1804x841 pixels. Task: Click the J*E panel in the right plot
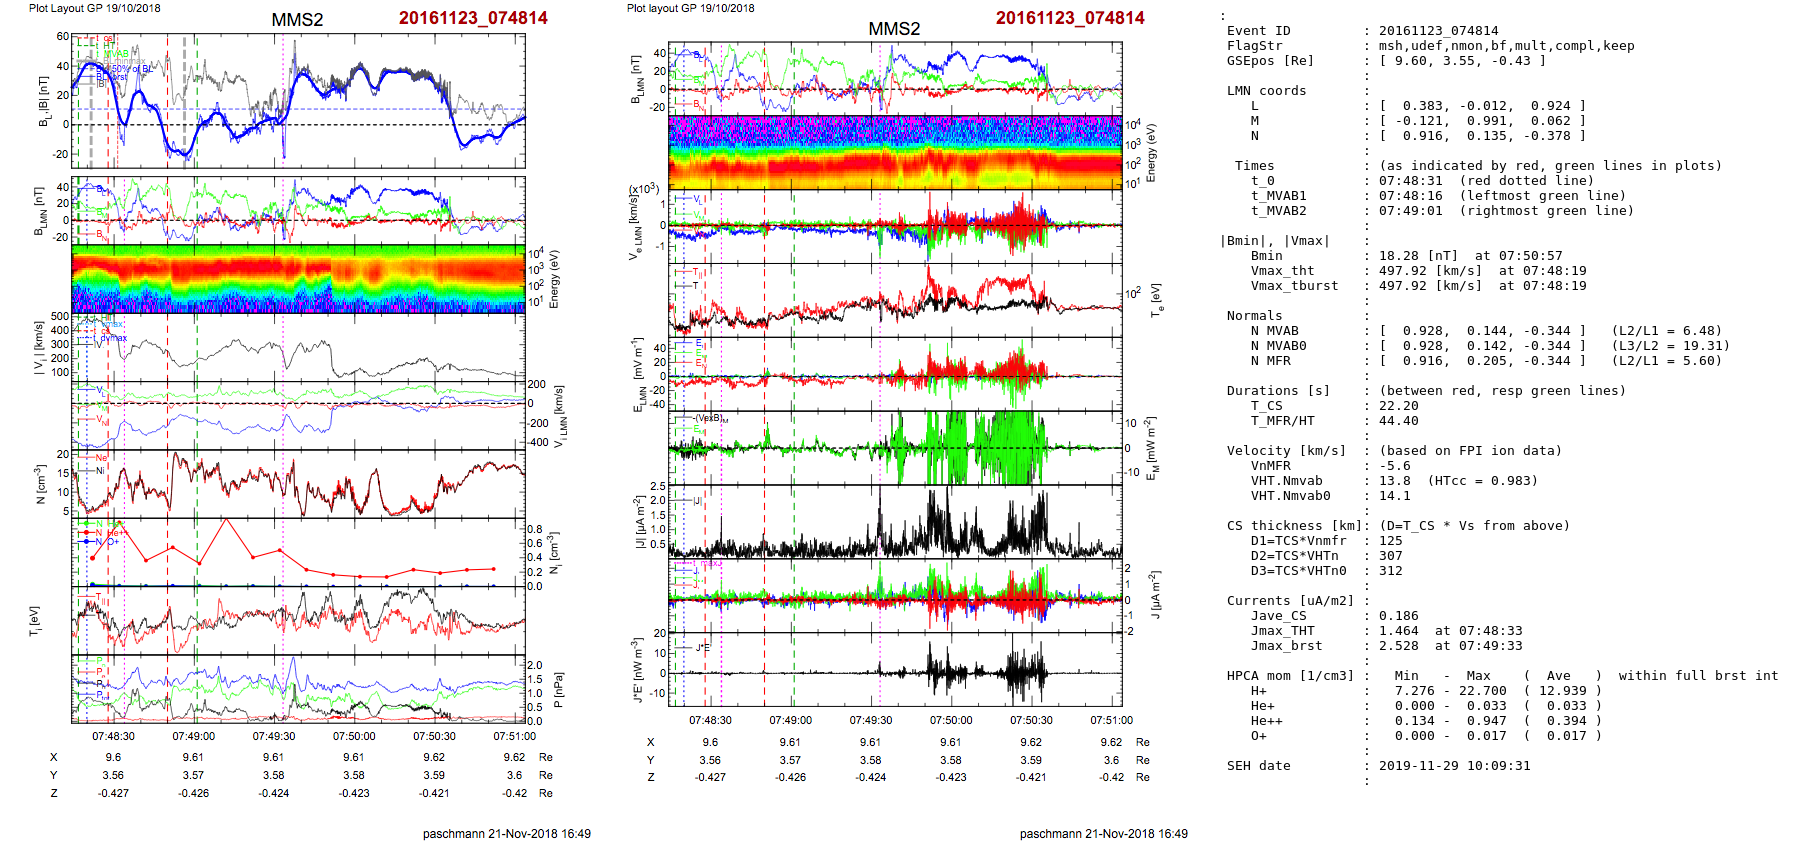coord(895,670)
